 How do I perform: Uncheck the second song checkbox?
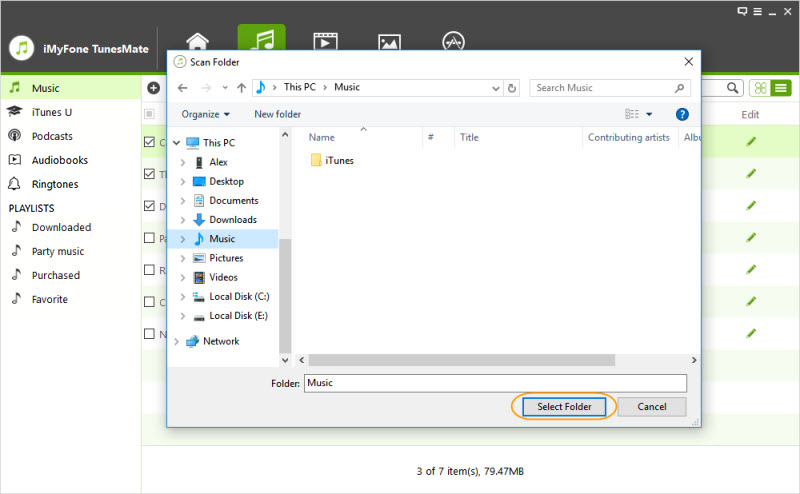click(x=149, y=174)
